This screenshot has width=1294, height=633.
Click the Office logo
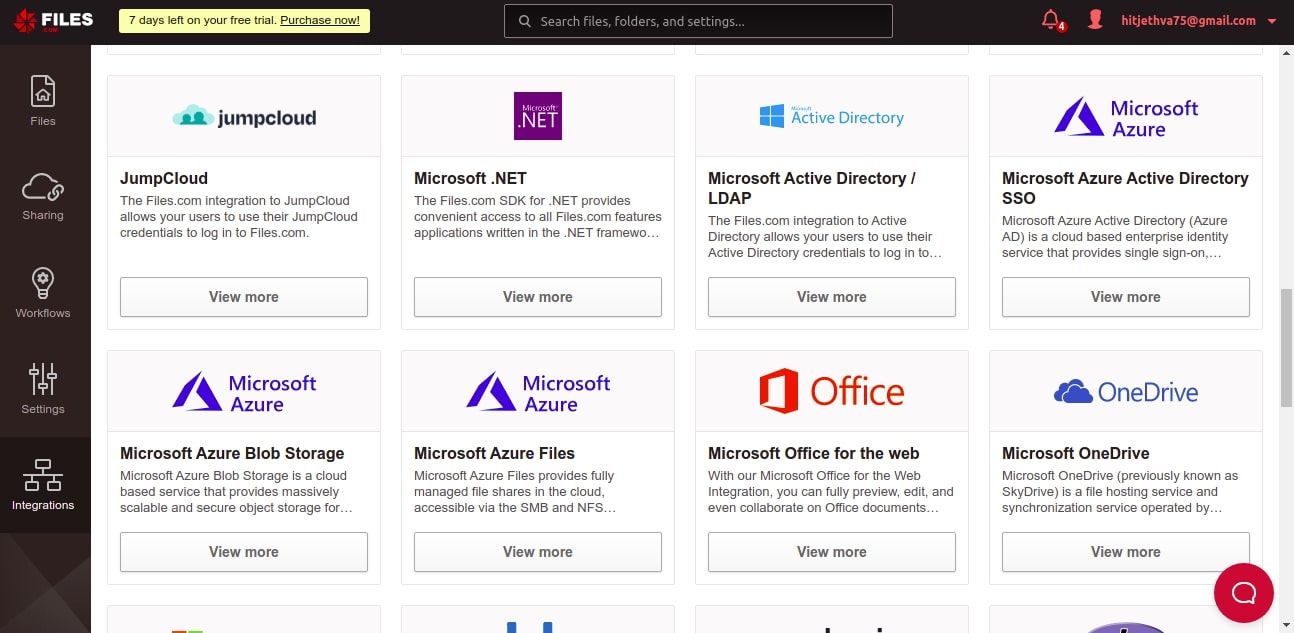832,391
